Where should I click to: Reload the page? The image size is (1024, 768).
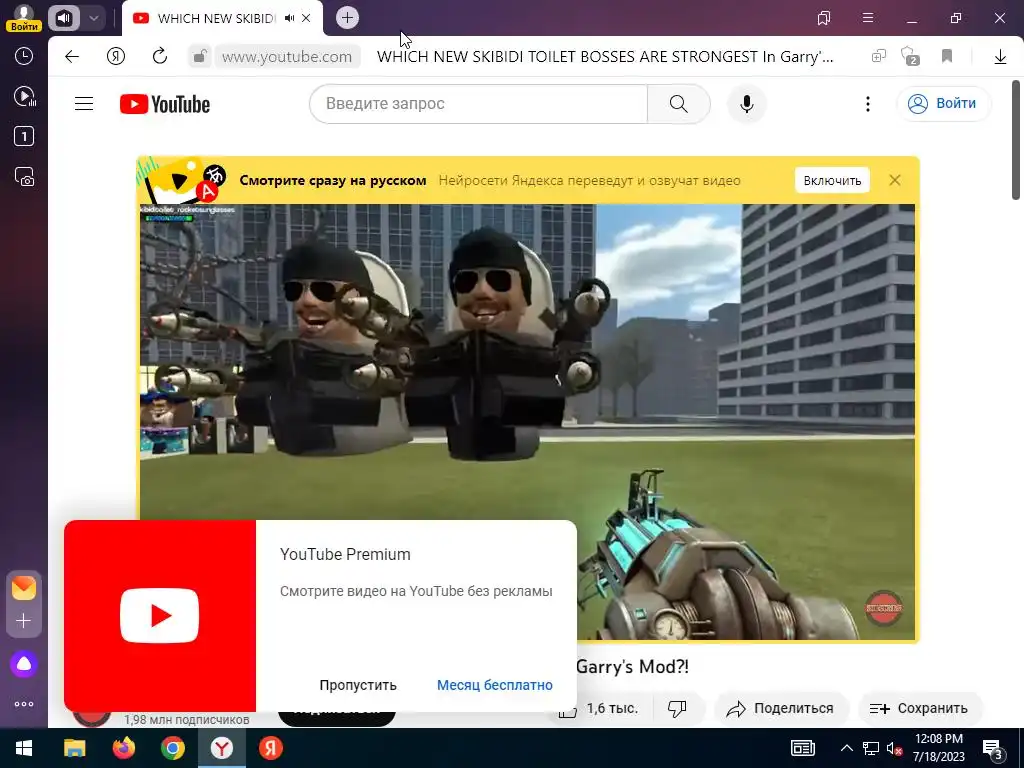coord(160,57)
